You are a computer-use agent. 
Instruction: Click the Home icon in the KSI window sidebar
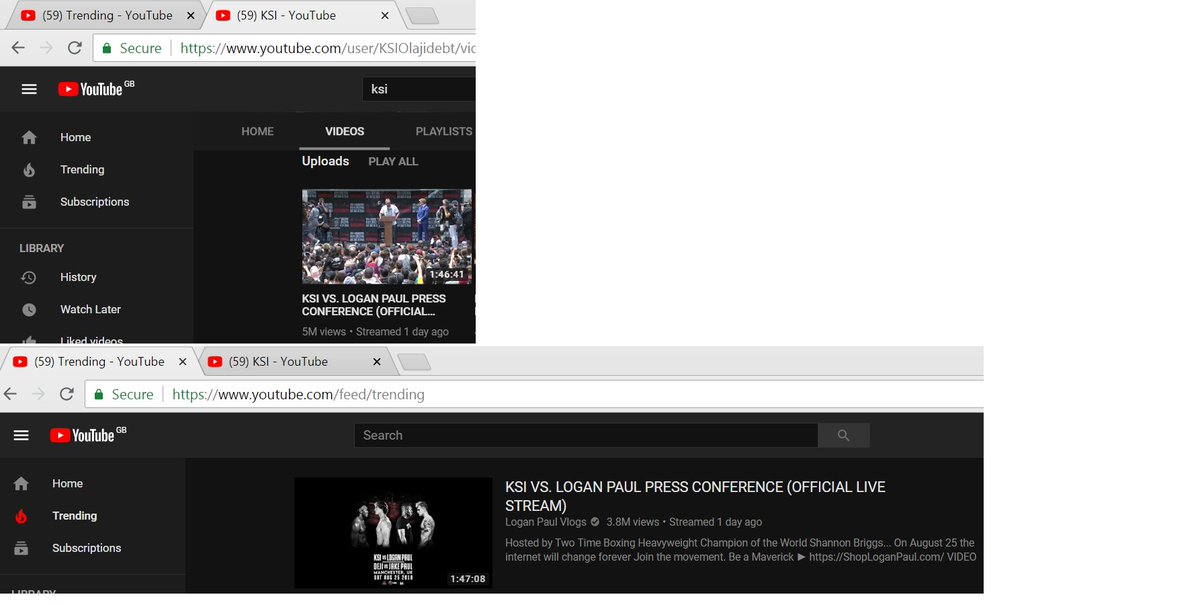(x=29, y=137)
